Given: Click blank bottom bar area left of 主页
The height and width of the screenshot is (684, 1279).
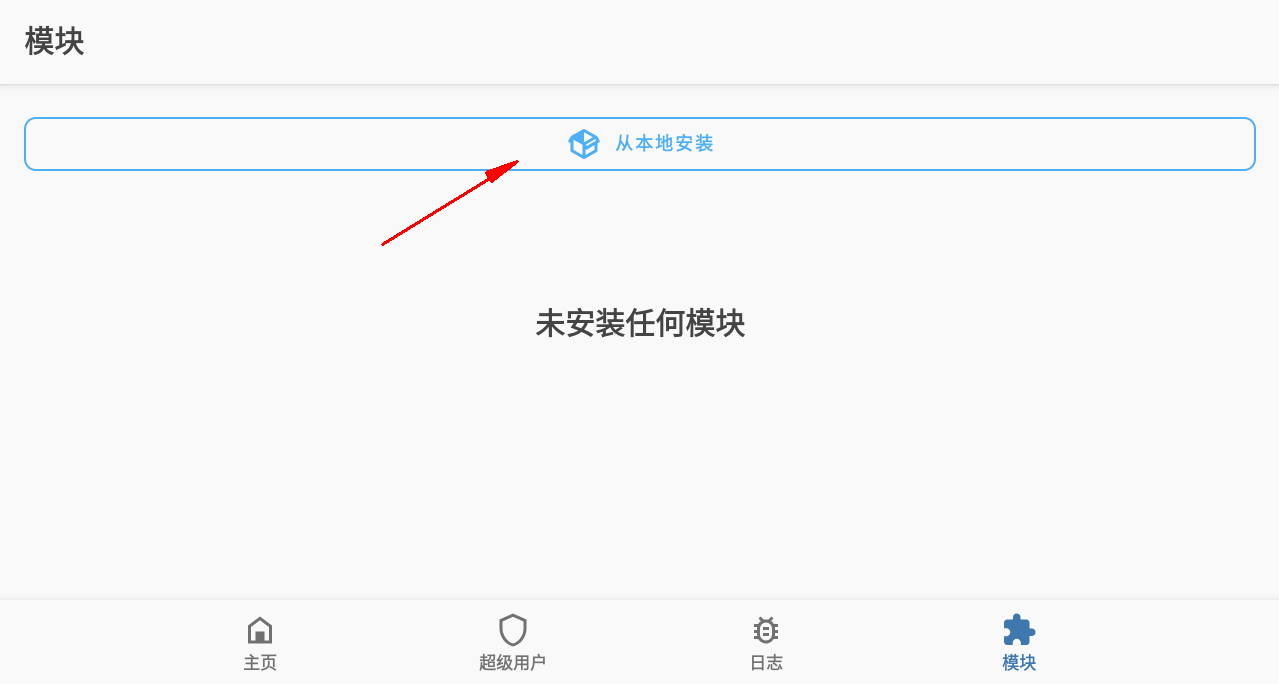Looking at the screenshot, I should tap(110, 642).
